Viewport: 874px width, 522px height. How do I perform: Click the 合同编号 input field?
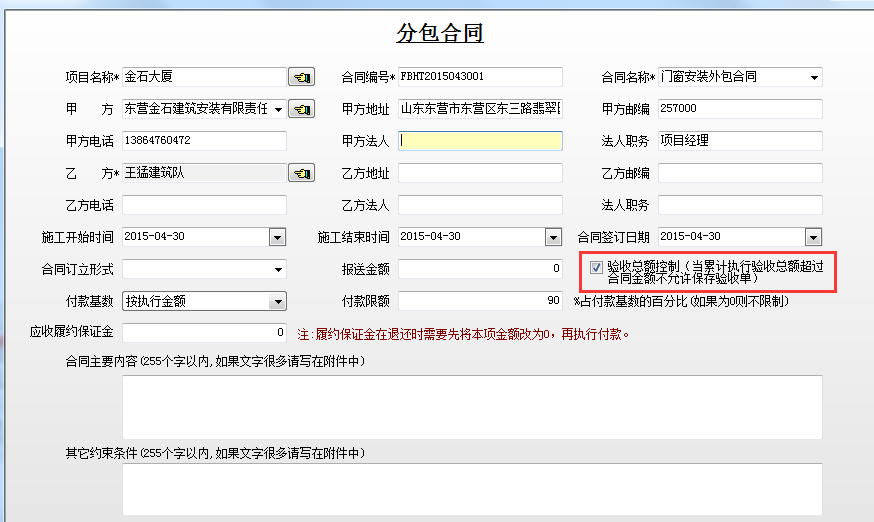pyautogui.click(x=479, y=77)
